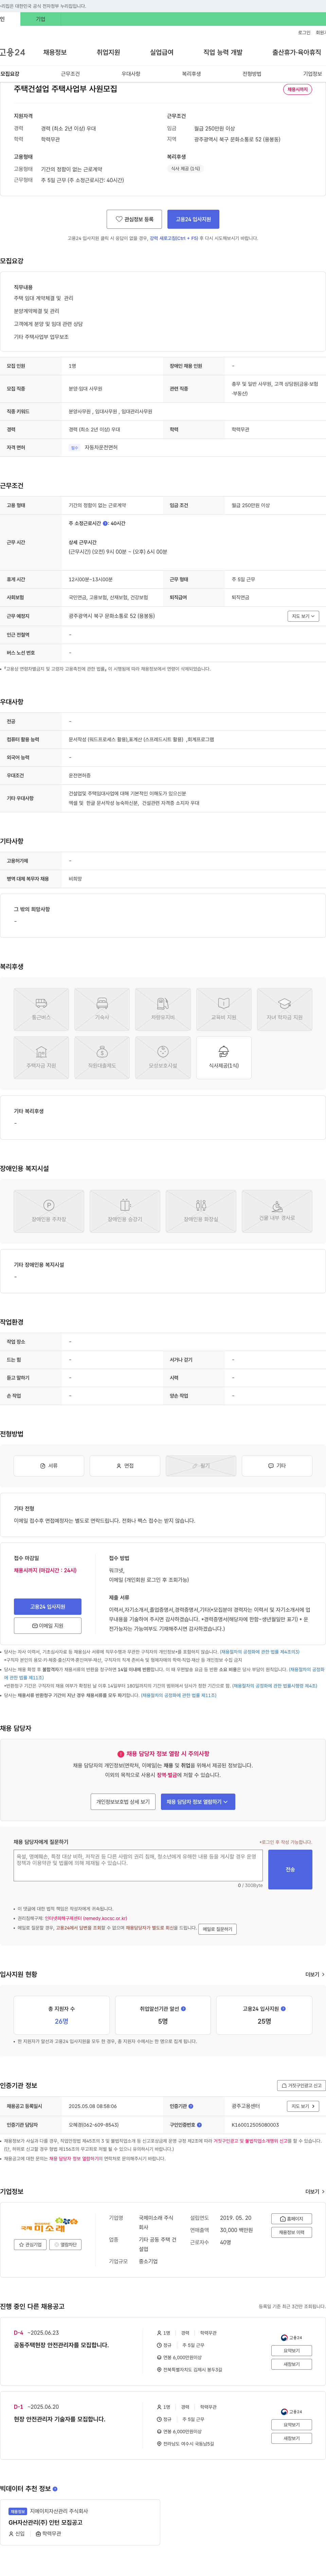The image size is (326, 2576).
Task: Click the 홈페이지 button in 기업정보
Action: click(292, 2219)
